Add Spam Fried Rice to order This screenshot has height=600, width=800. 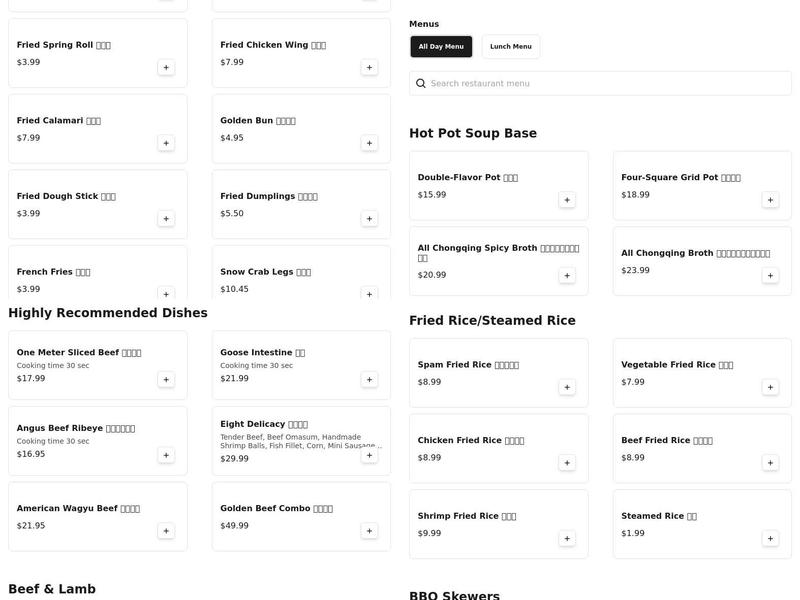pyautogui.click(x=567, y=387)
